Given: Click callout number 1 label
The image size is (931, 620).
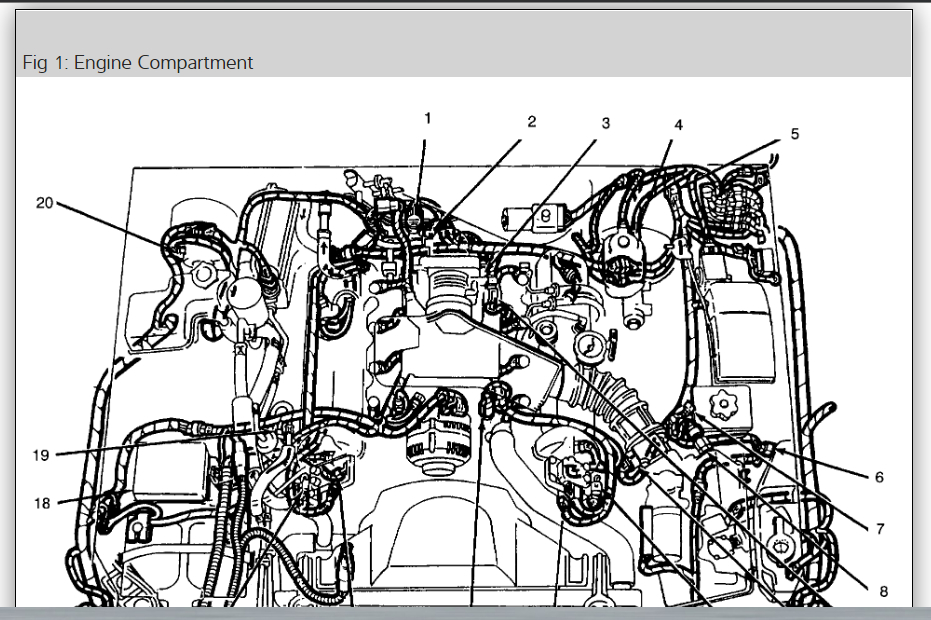Looking at the screenshot, I should click(x=427, y=119).
